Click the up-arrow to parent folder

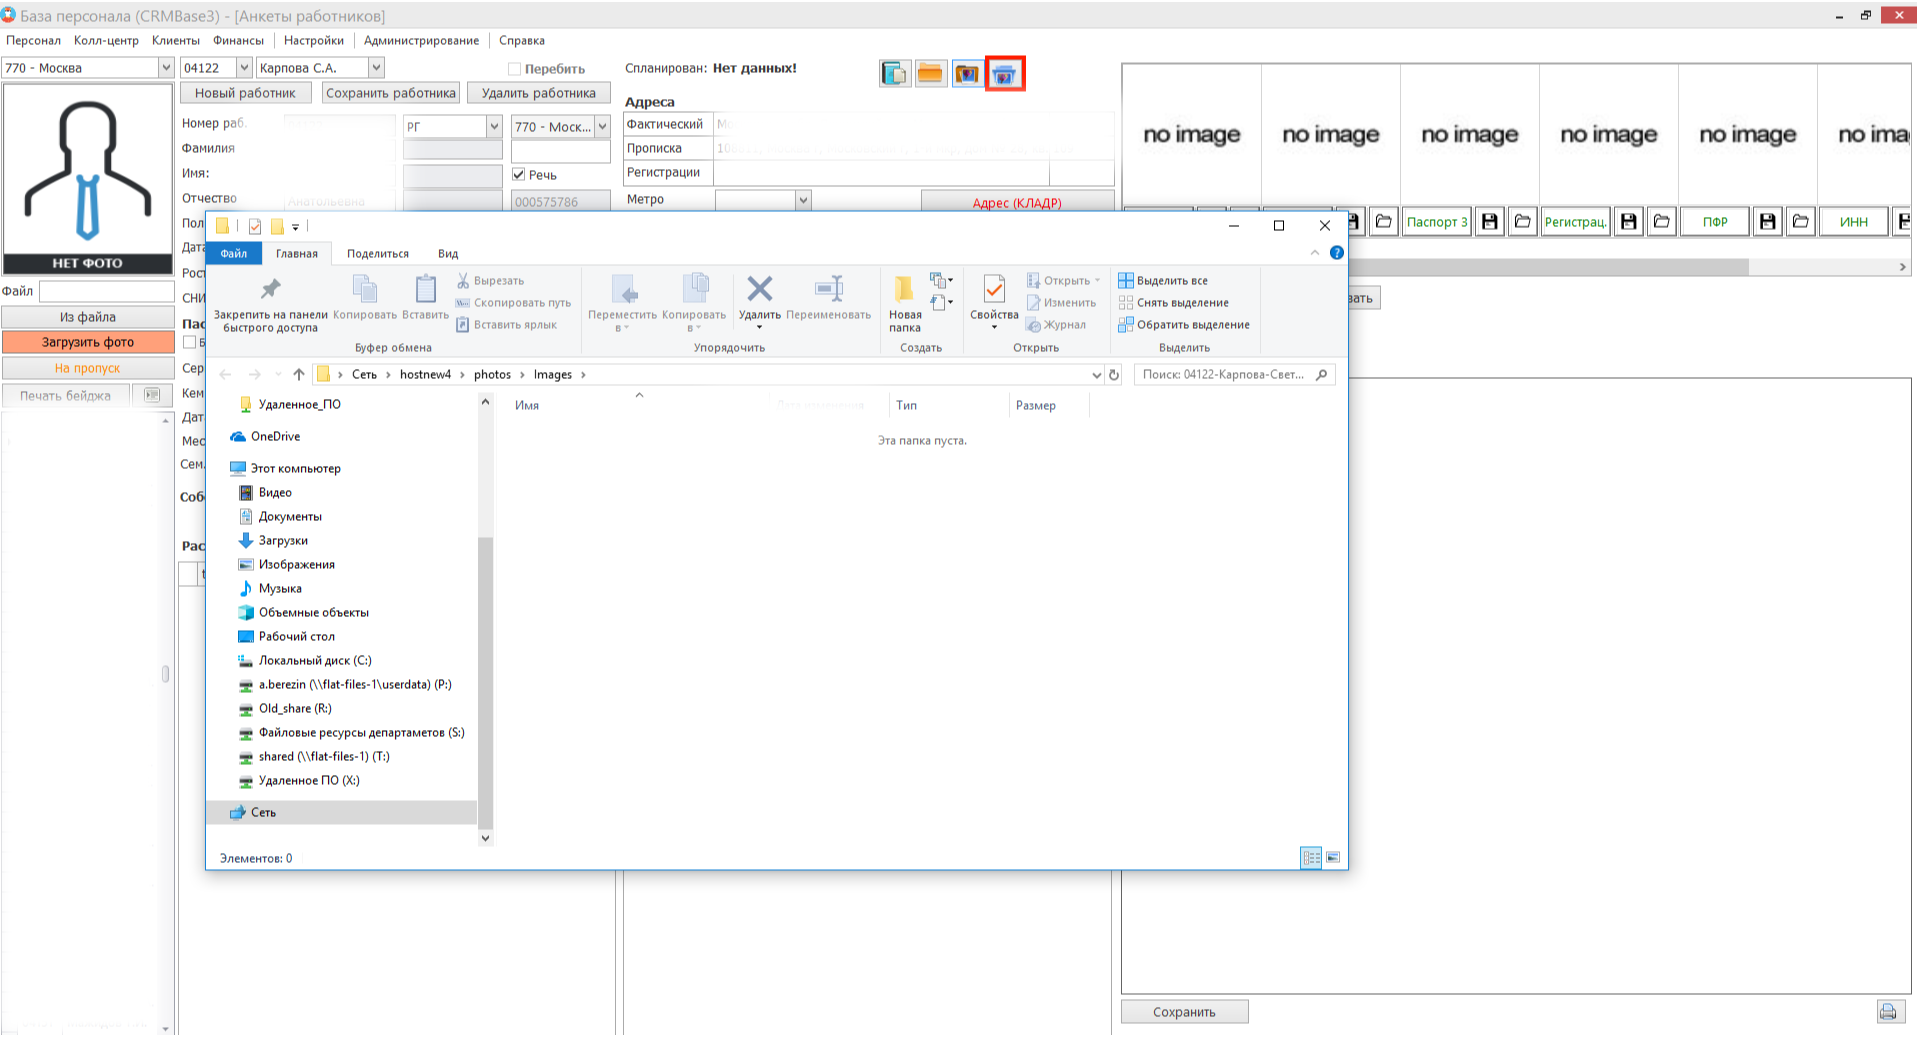[298, 374]
